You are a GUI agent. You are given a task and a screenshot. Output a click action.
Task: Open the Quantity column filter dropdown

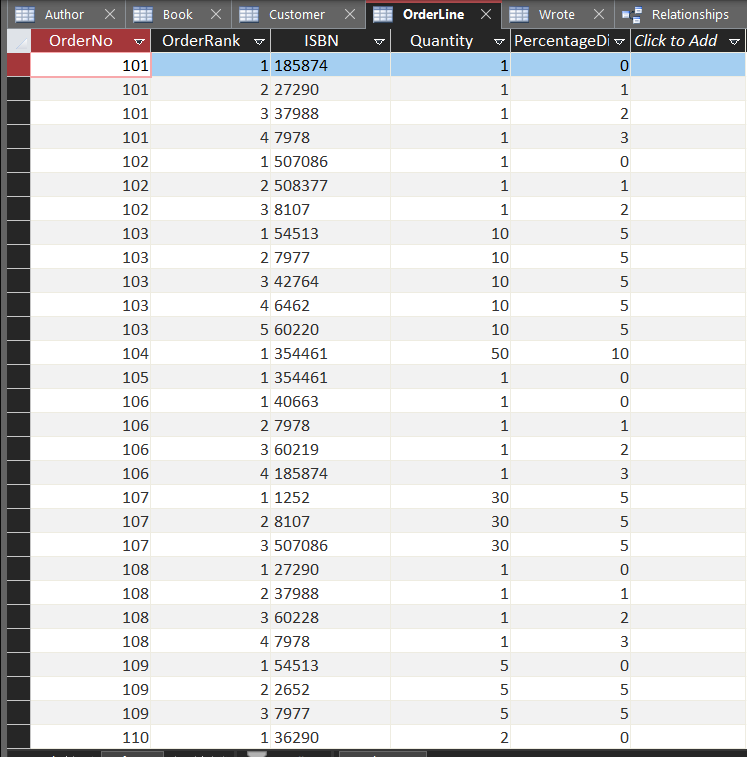coord(499,42)
